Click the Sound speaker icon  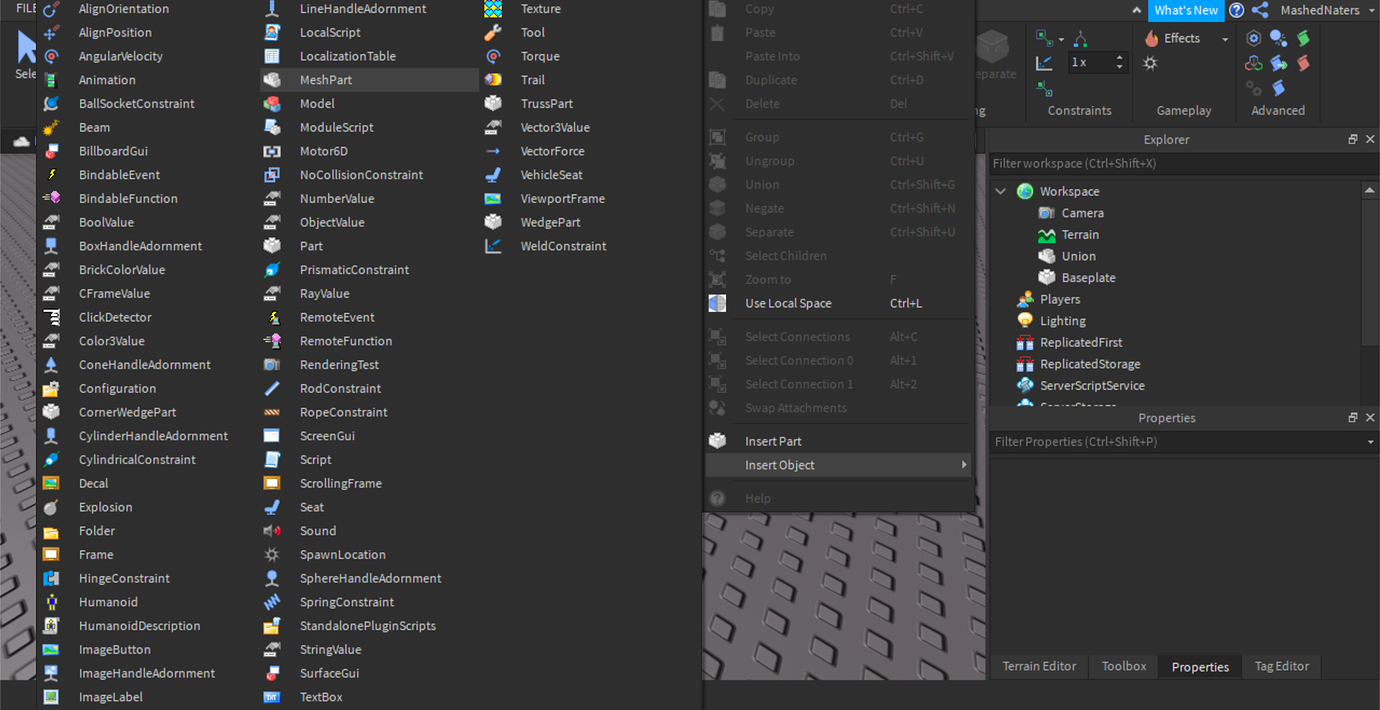coord(272,531)
